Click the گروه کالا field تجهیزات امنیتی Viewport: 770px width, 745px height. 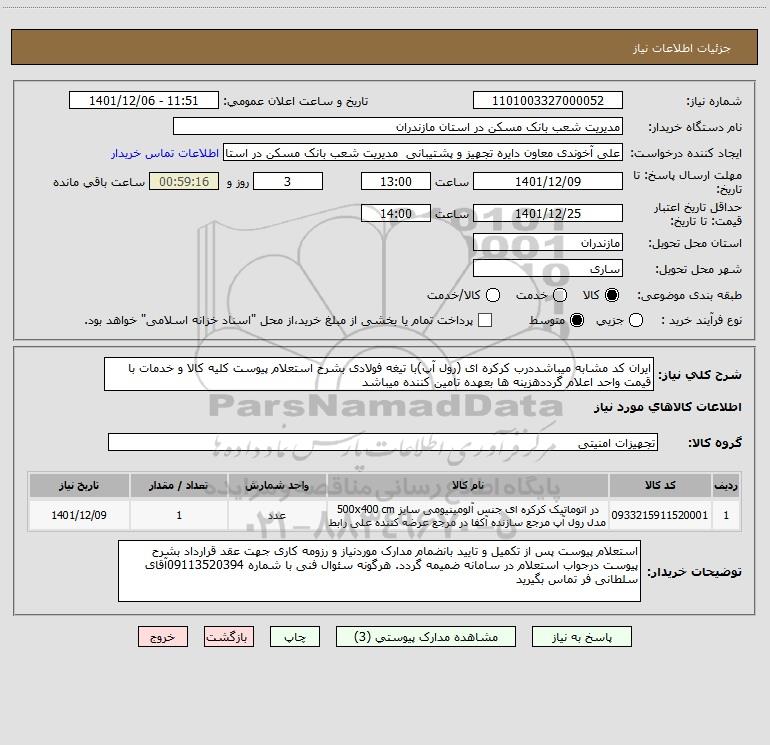tap(383, 442)
